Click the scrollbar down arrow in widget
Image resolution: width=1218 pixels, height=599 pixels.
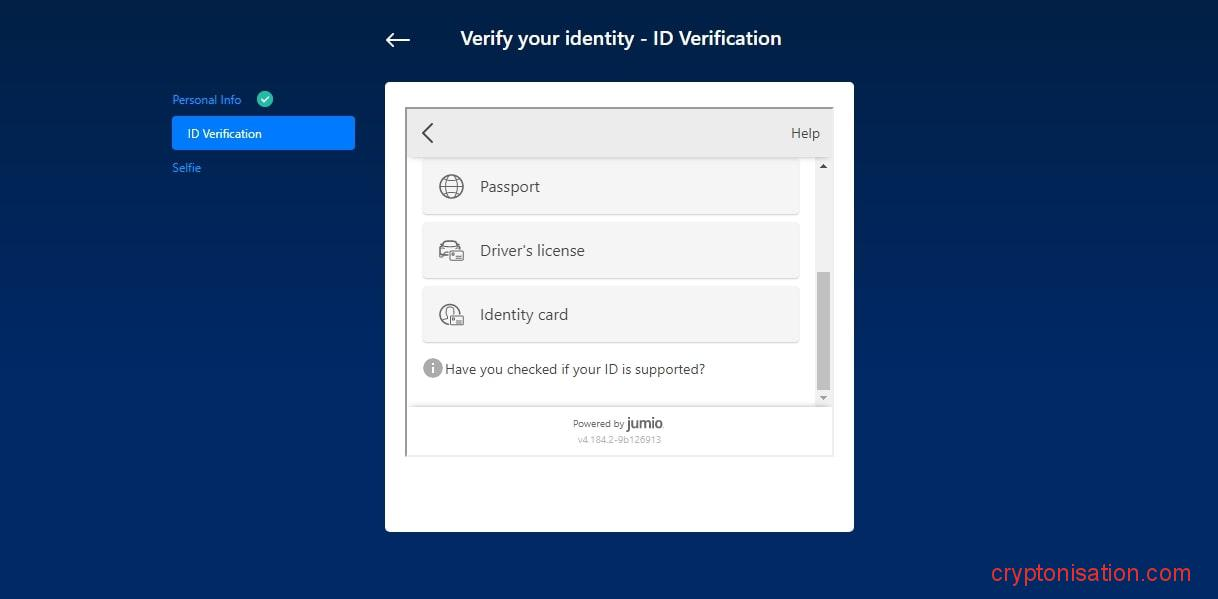(x=823, y=398)
